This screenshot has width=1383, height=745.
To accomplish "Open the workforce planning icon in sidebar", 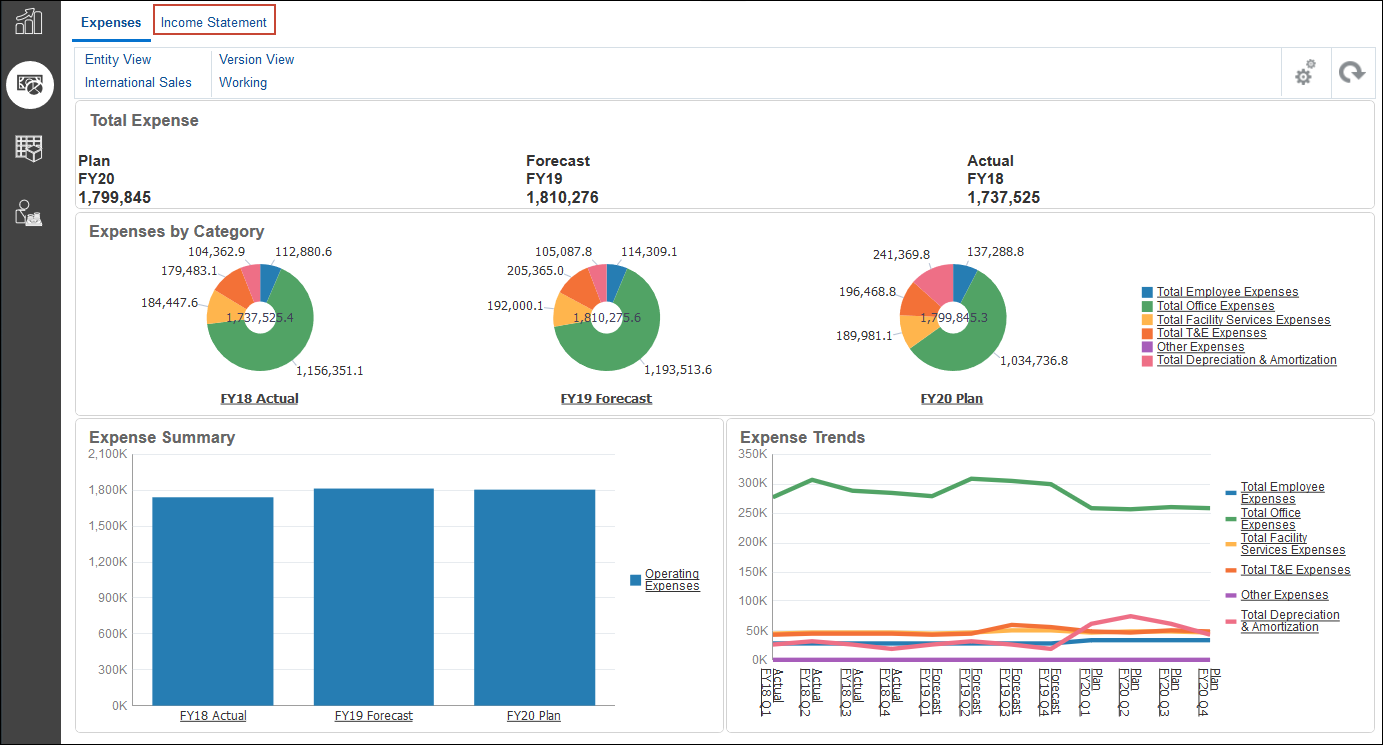I will pyautogui.click(x=30, y=212).
